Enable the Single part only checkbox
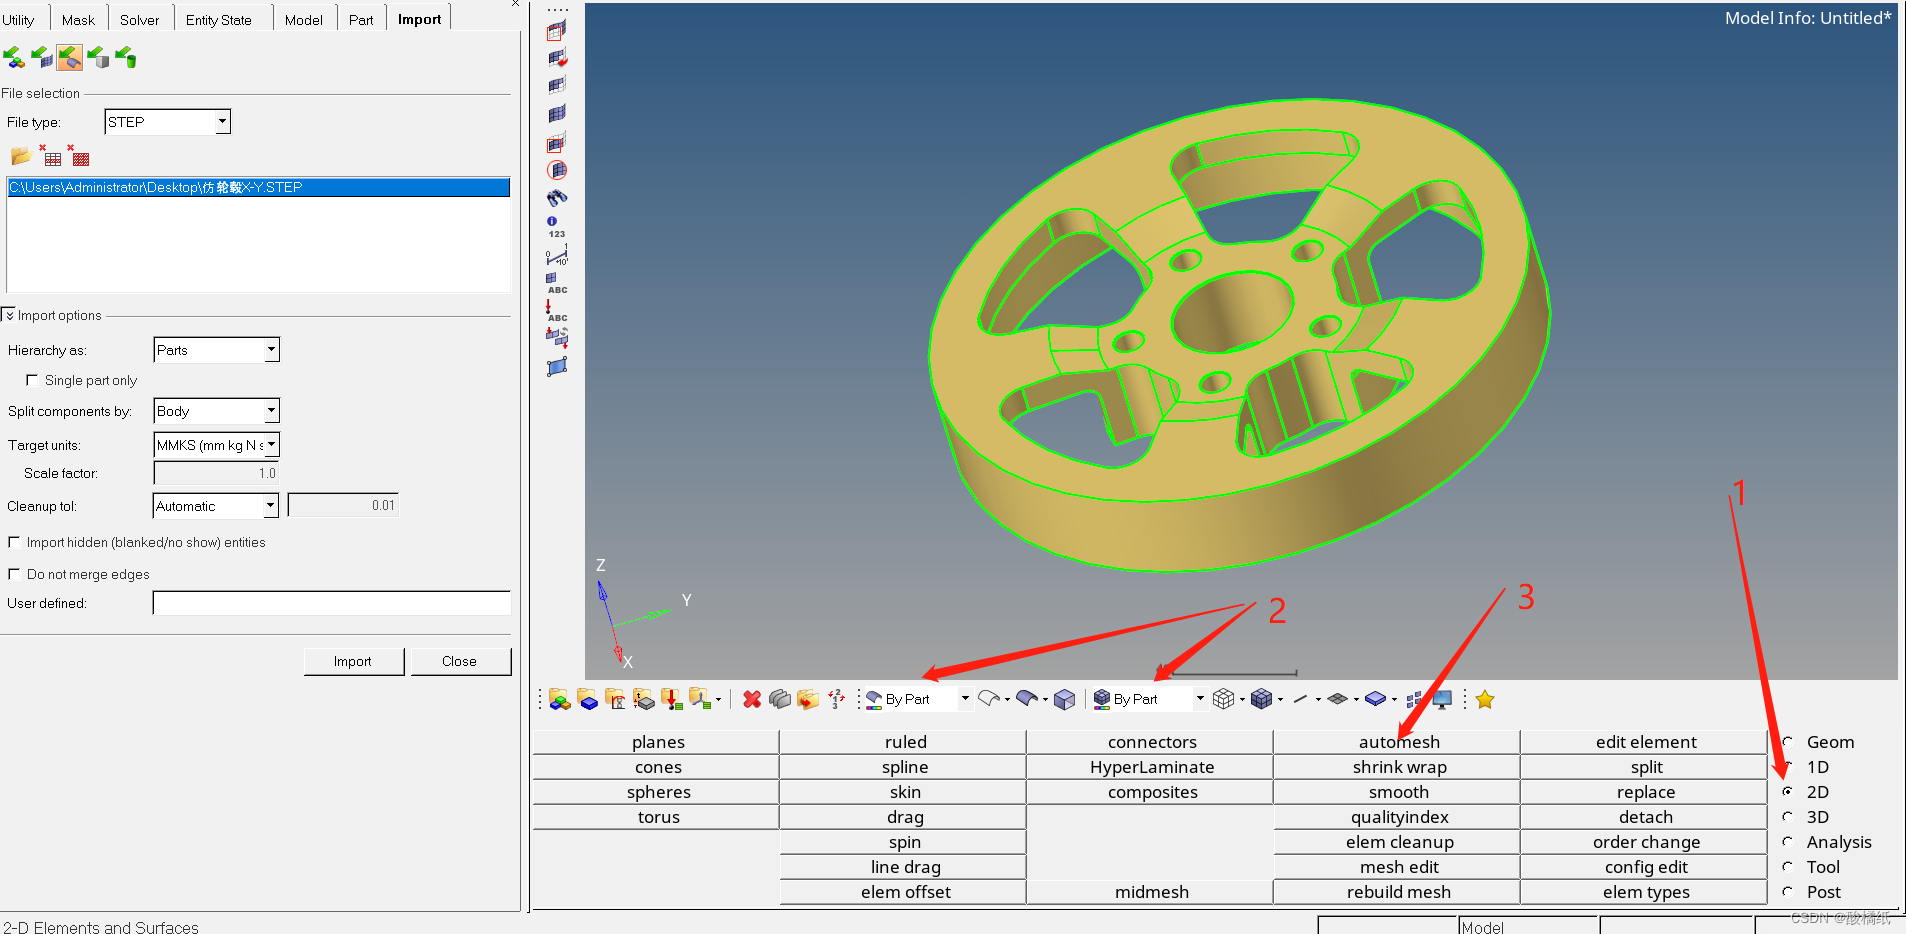The width and height of the screenshot is (1906, 934). coord(32,381)
